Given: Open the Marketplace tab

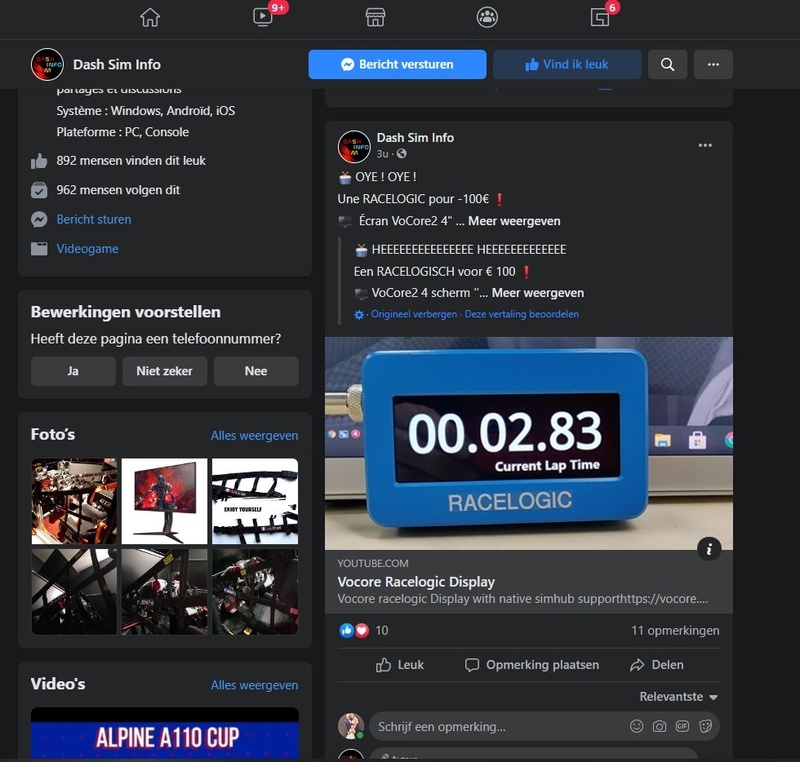Looking at the screenshot, I should [x=375, y=18].
